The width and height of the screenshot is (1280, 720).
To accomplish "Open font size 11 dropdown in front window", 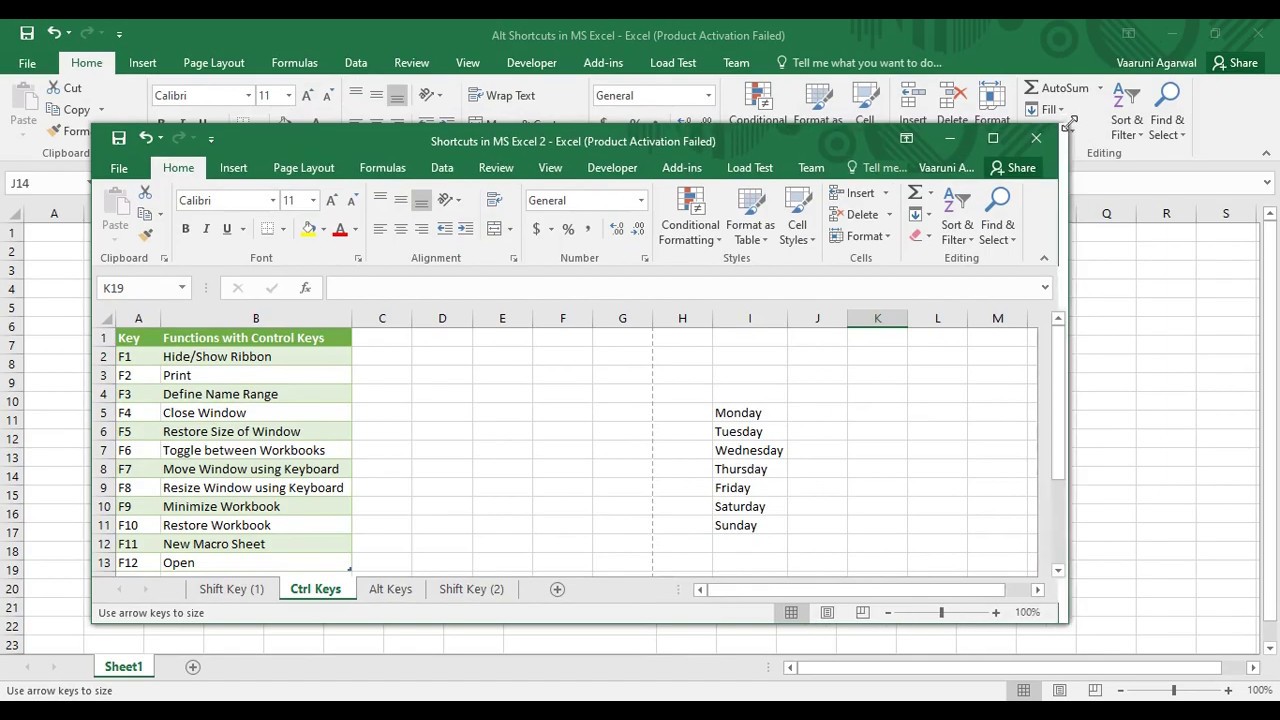I will tap(313, 200).
